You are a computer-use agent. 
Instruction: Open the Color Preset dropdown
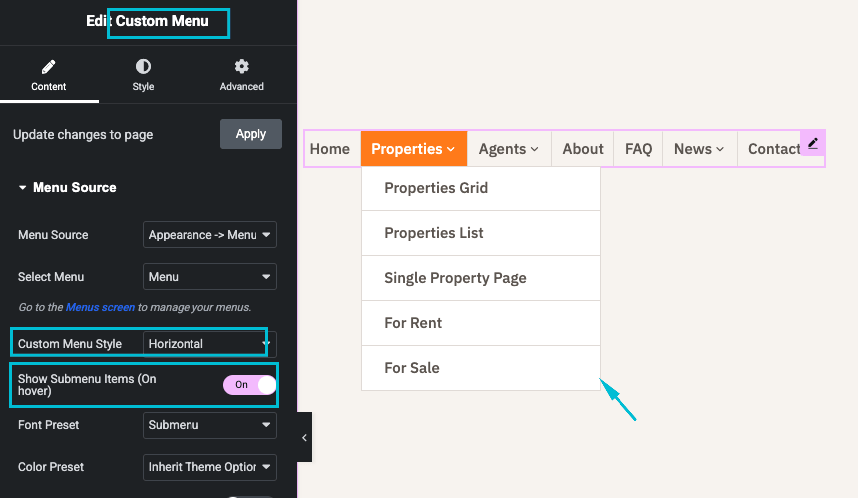(209, 467)
